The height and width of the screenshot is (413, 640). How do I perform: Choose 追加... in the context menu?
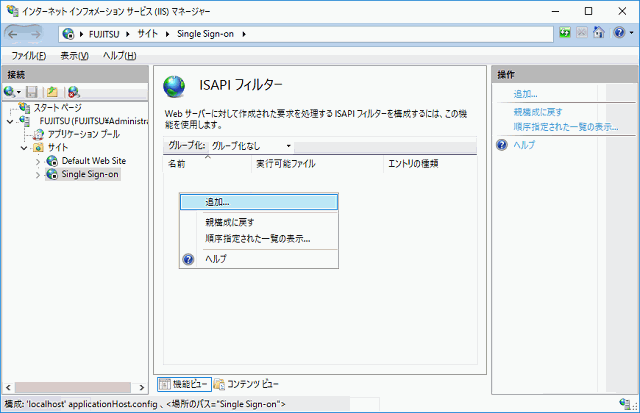point(259,202)
